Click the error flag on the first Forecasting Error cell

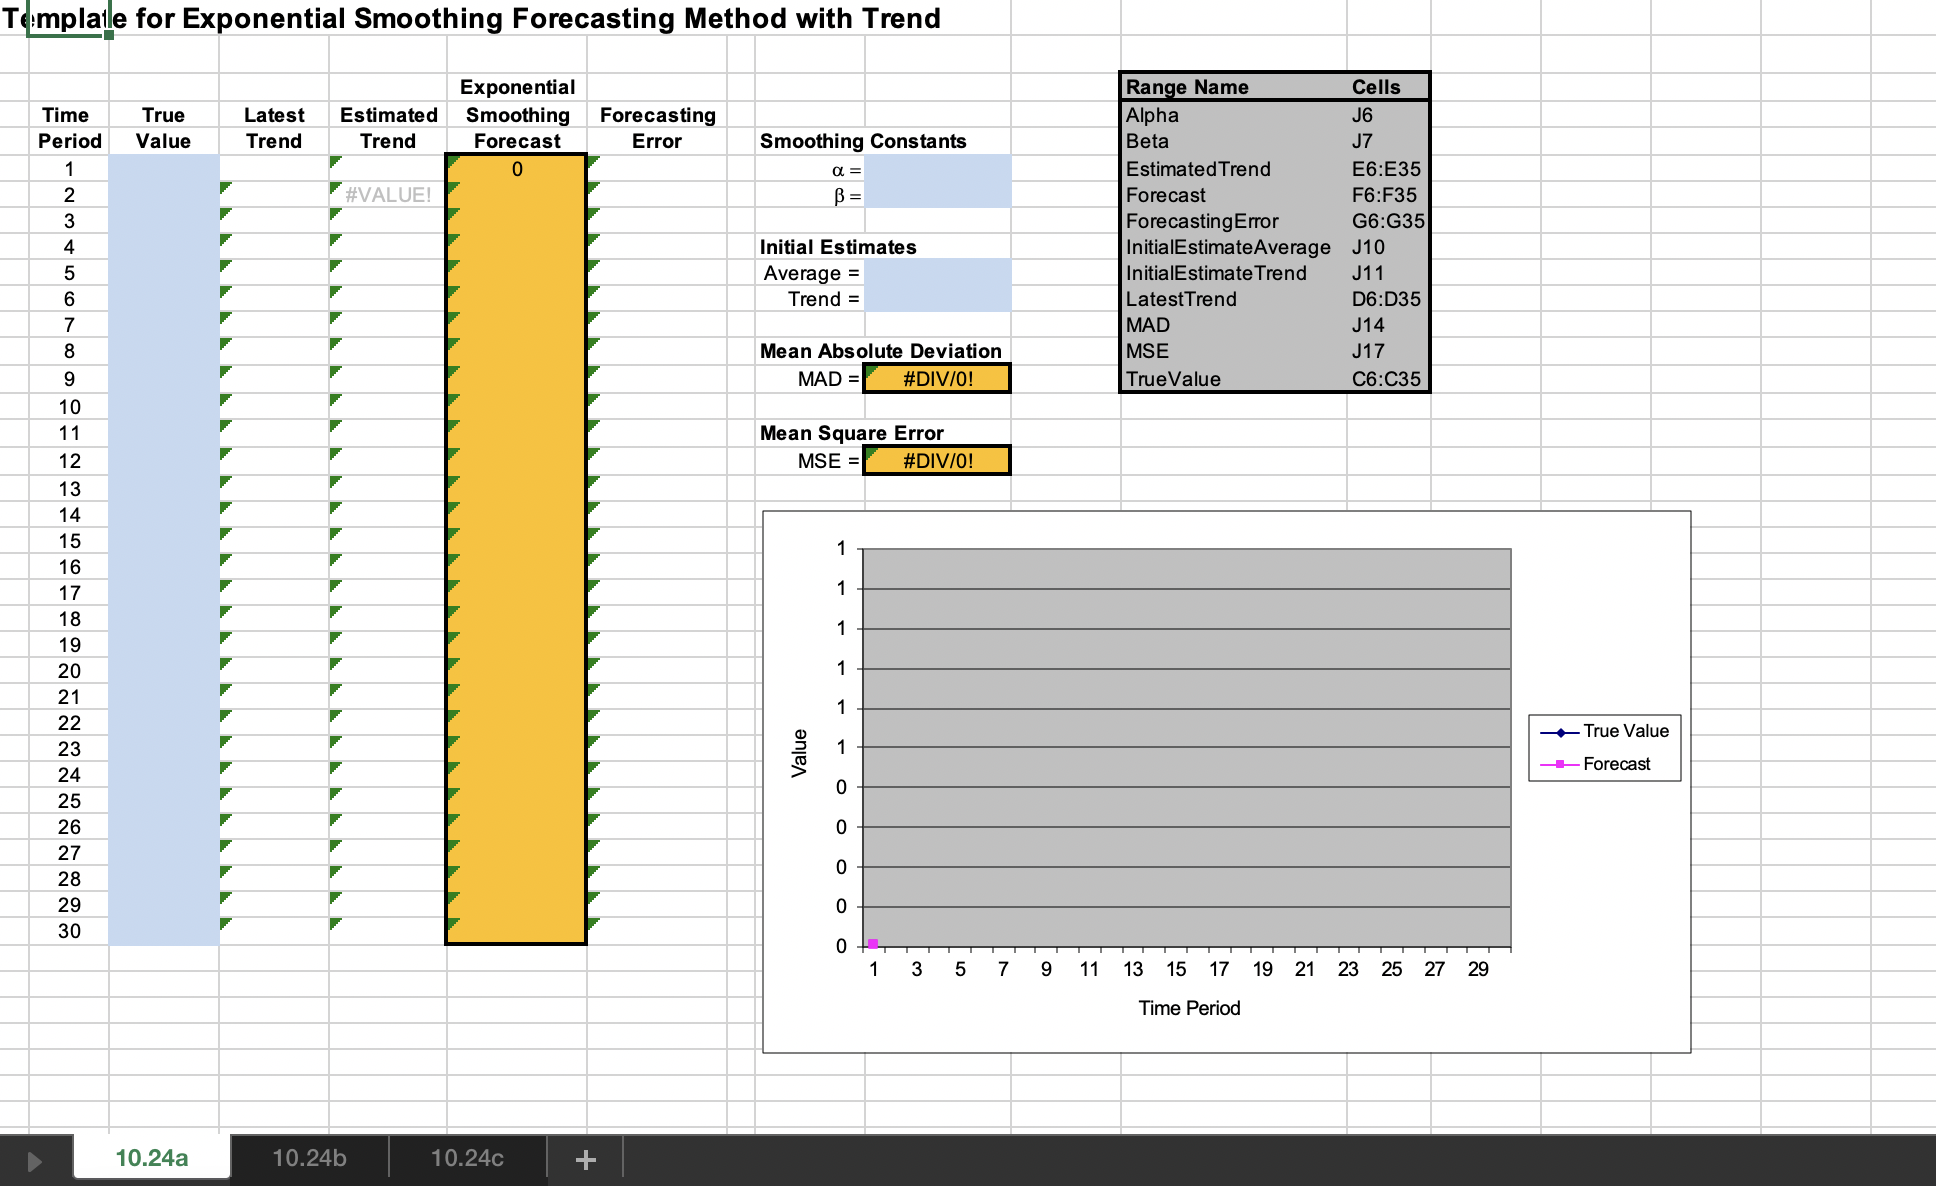[x=592, y=163]
